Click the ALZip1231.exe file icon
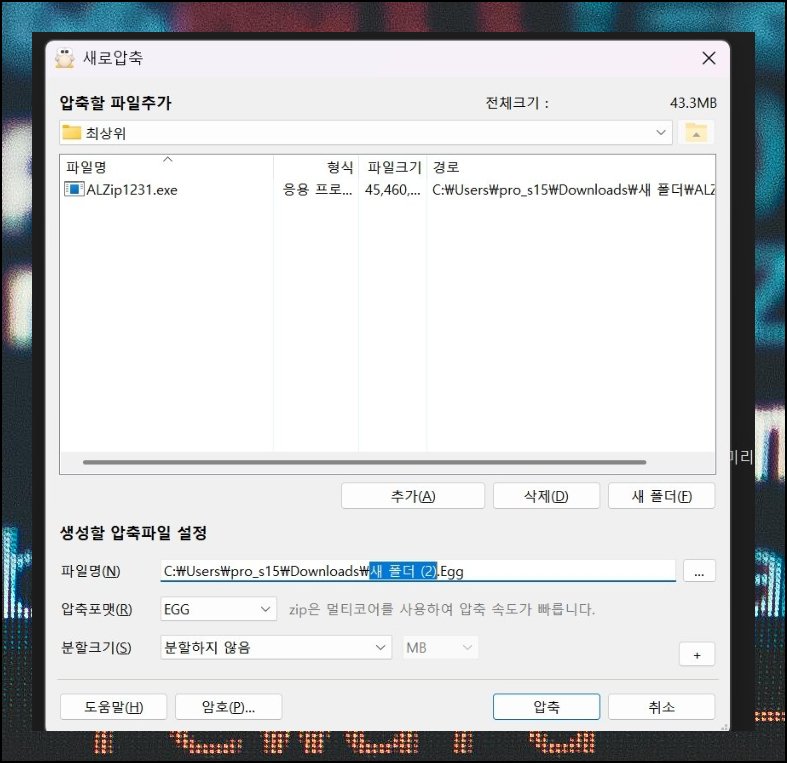Image resolution: width=787 pixels, height=763 pixels. [x=74, y=189]
